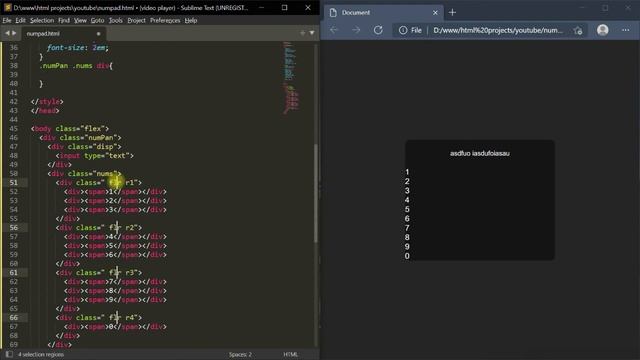Click the Sublime Text minimap
This screenshot has height=360, width=640.
(291, 78)
